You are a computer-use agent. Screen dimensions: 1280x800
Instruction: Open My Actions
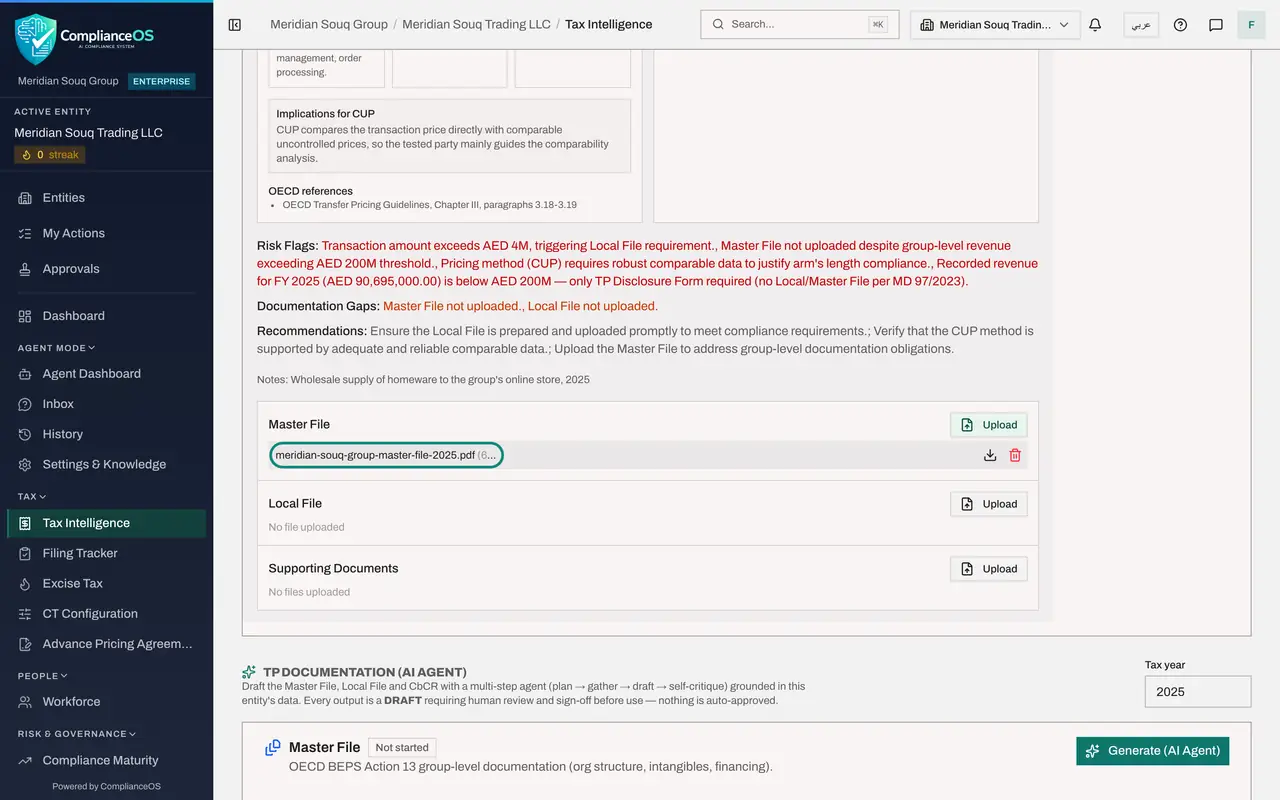pyautogui.click(x=106, y=233)
